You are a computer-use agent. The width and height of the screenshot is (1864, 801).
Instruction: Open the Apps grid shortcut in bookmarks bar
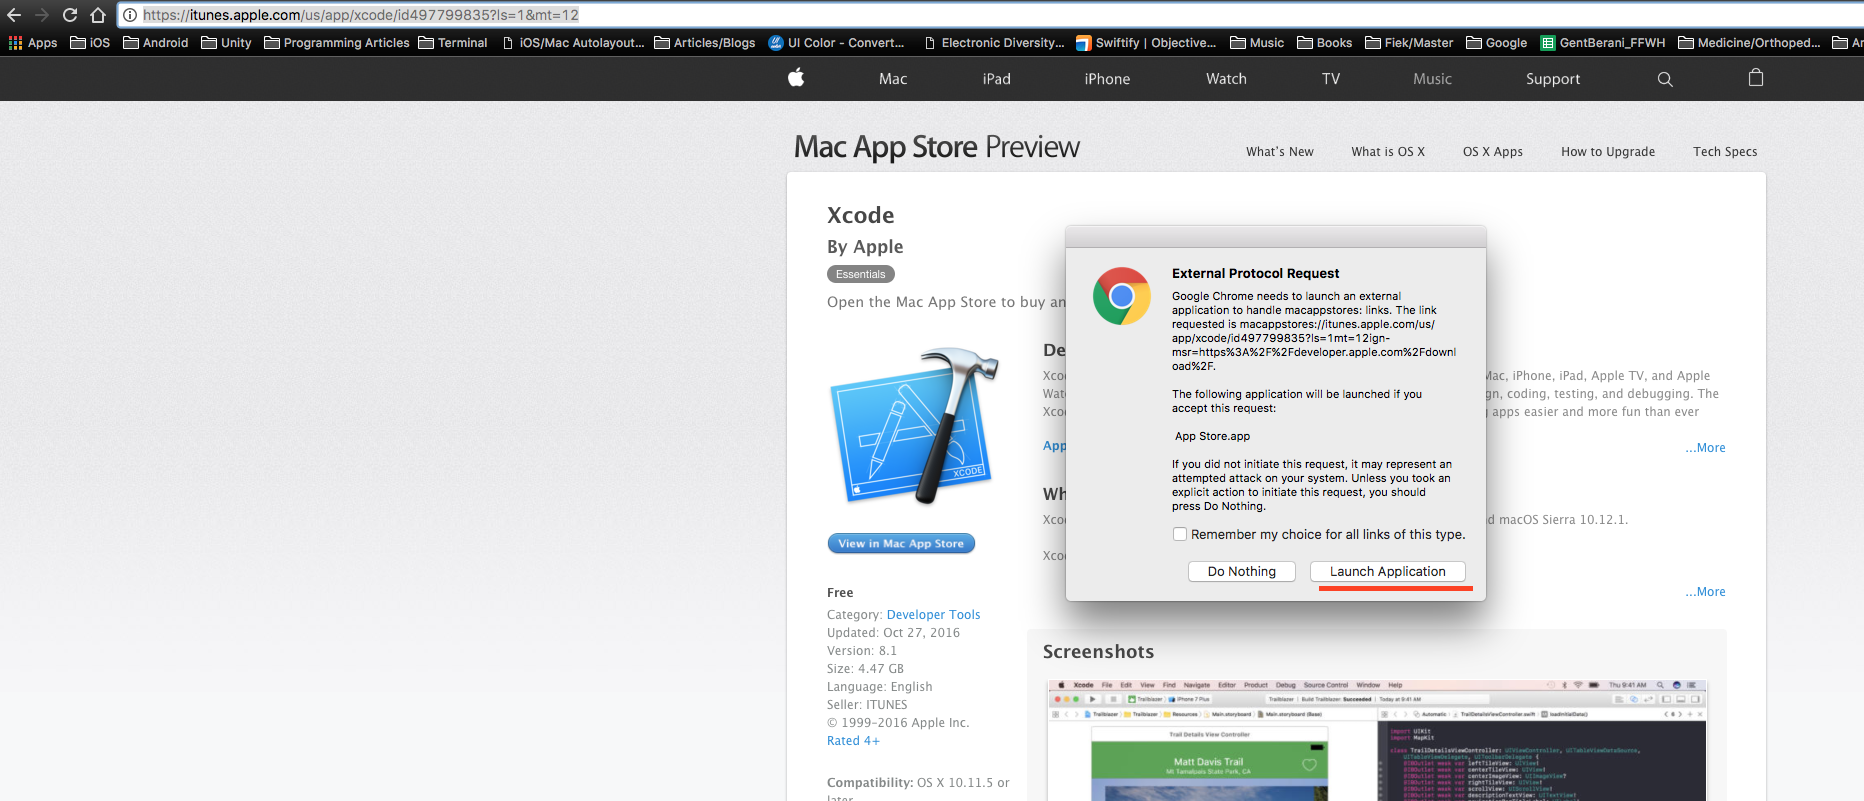click(33, 43)
